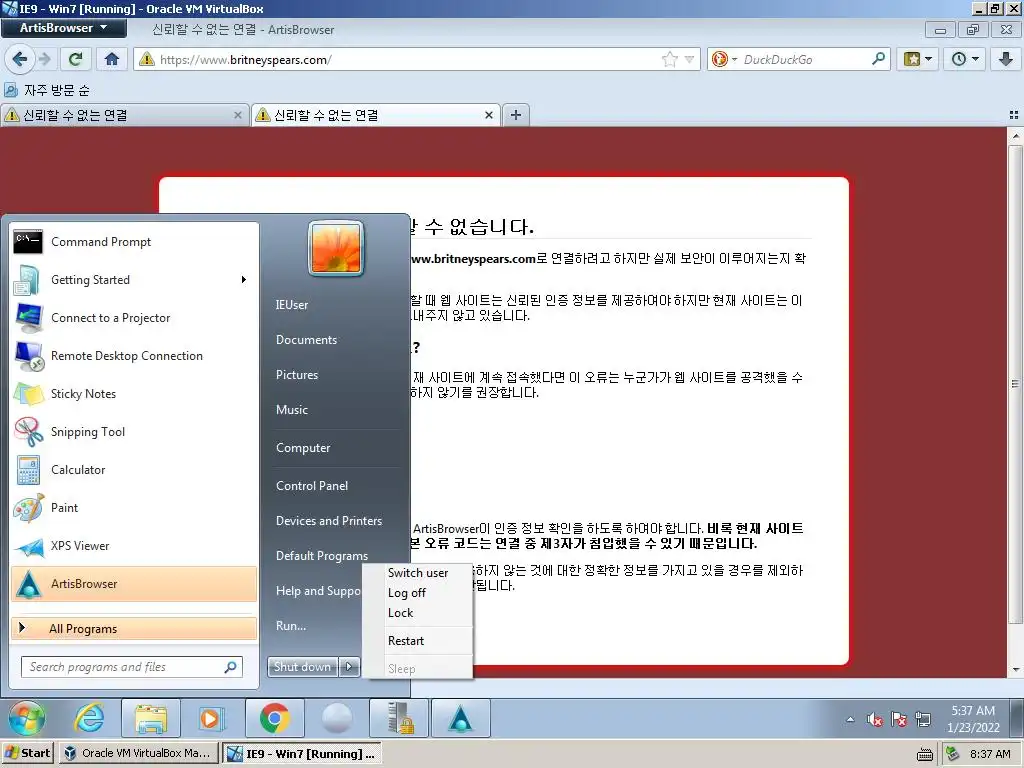Open bookmarks button dropdown arrow
The height and width of the screenshot is (768, 1024).
click(x=929, y=59)
